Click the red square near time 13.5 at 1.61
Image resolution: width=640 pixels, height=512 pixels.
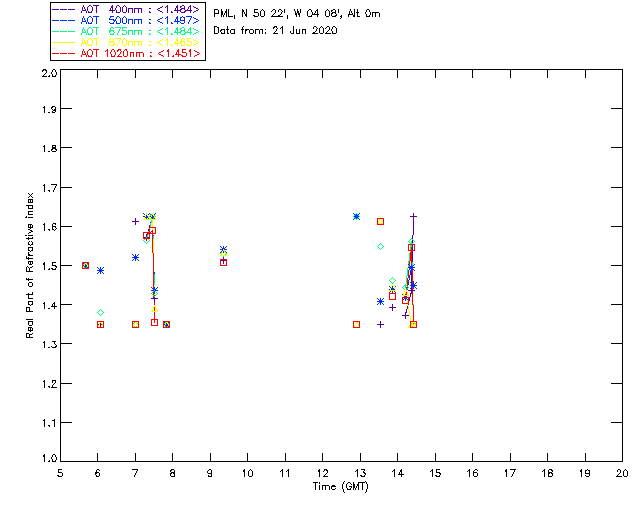(x=380, y=222)
